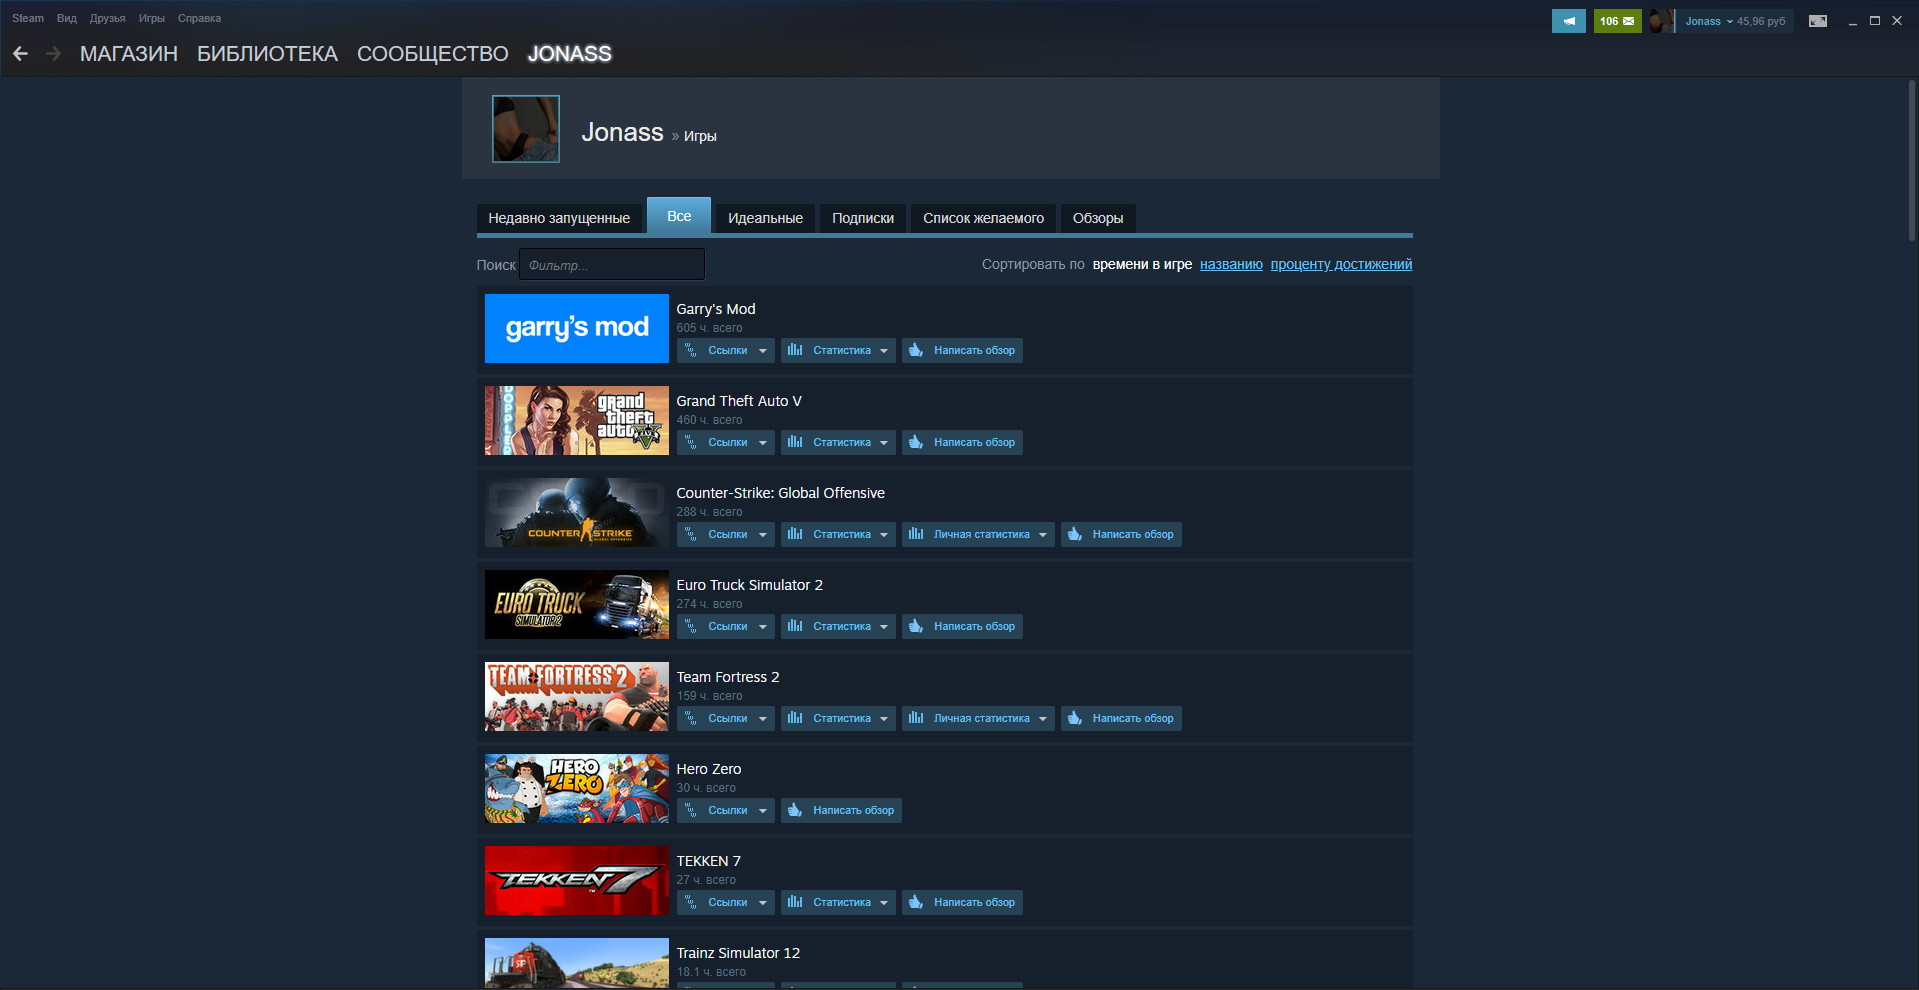
Task: Expand Личная статистика dropdown for Counter-Strike
Action: (x=978, y=534)
